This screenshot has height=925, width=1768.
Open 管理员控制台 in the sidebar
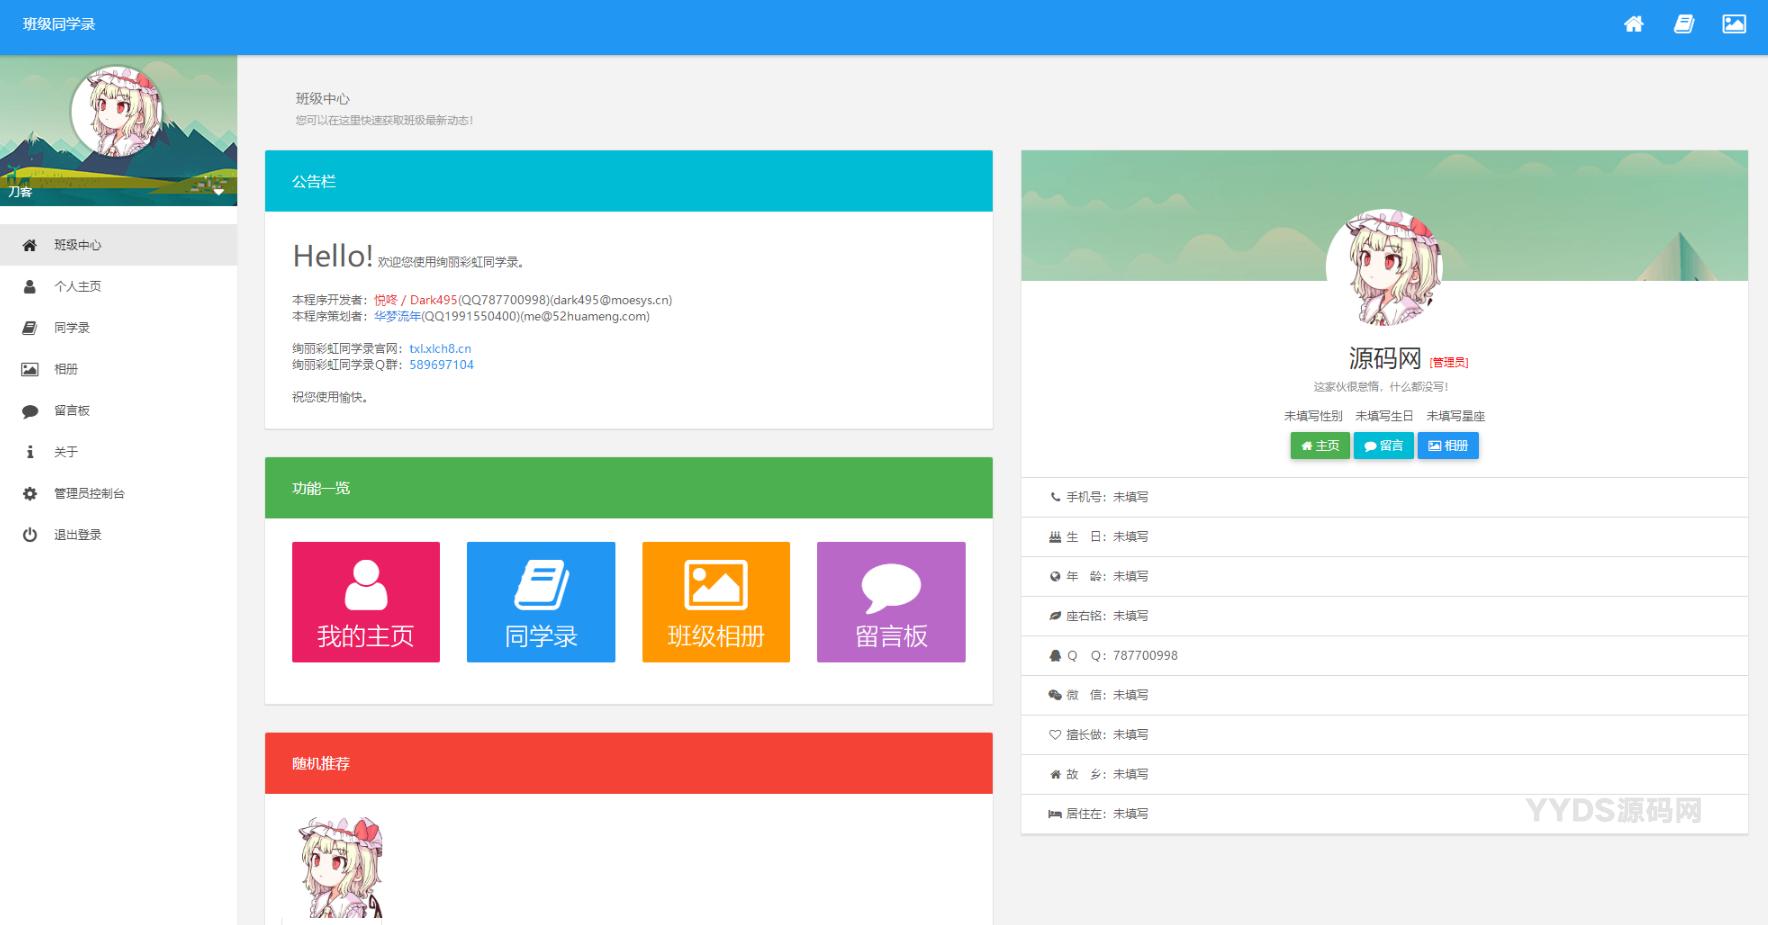[x=89, y=494]
